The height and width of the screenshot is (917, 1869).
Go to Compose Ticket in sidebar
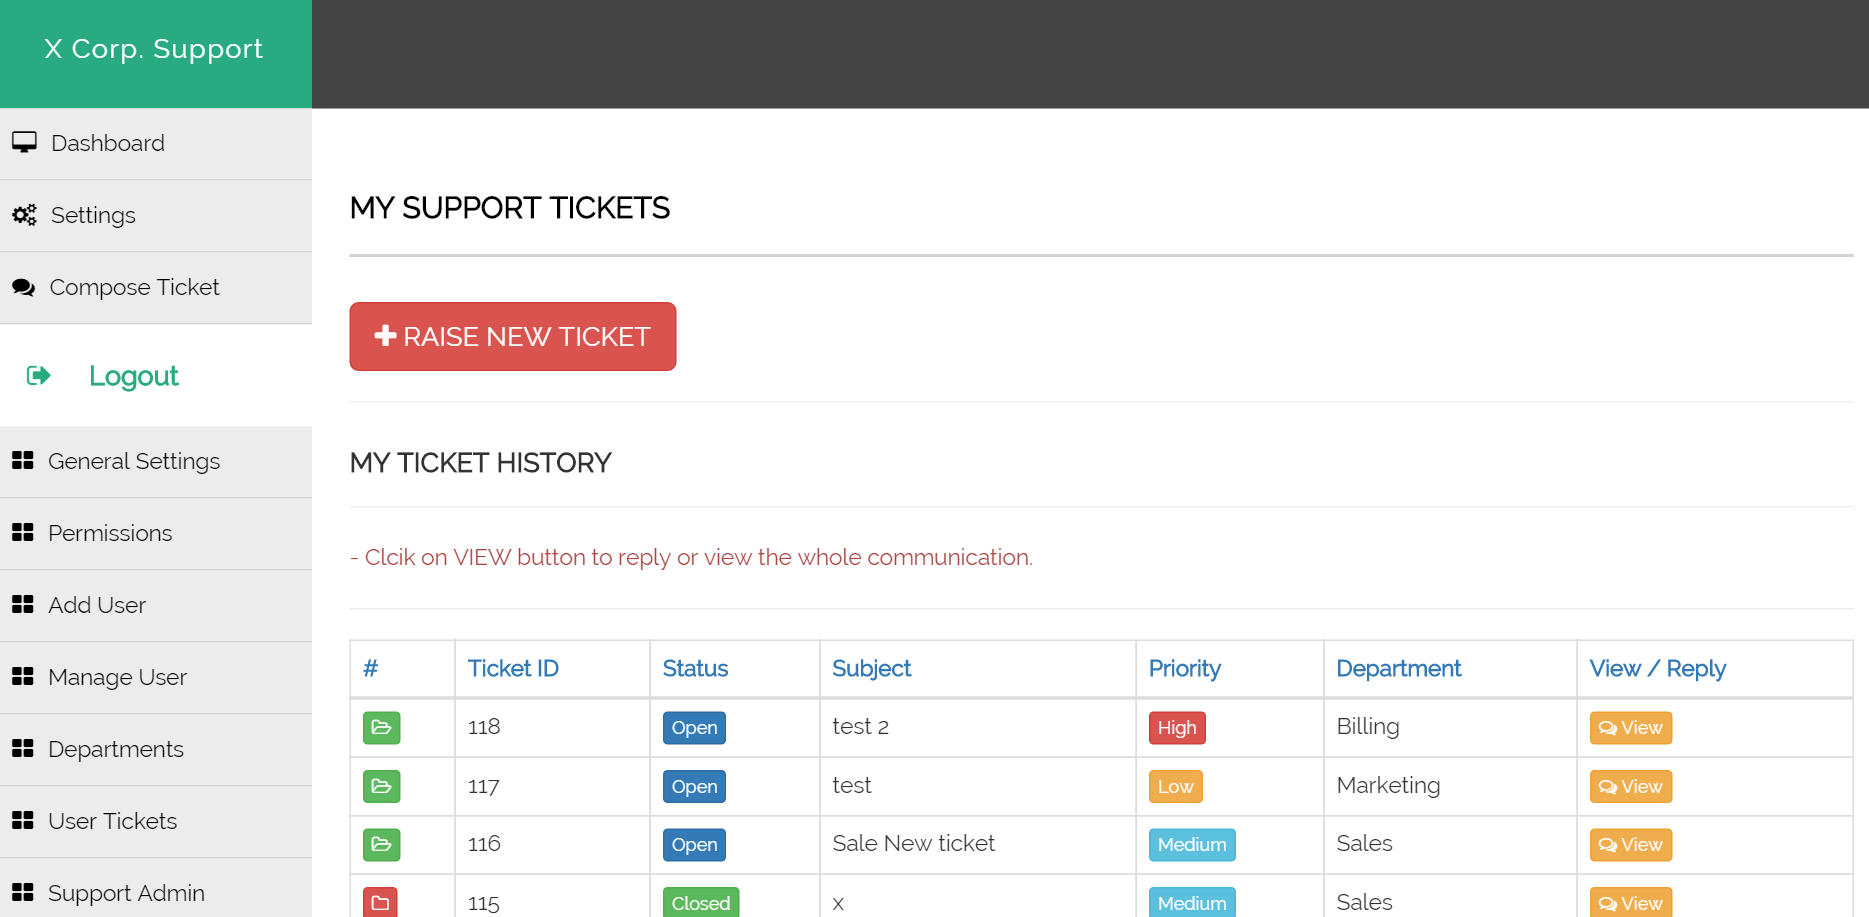coord(156,288)
